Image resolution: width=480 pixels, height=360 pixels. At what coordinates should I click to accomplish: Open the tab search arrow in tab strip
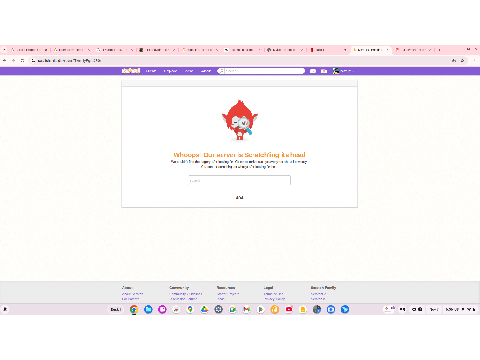(4, 50)
